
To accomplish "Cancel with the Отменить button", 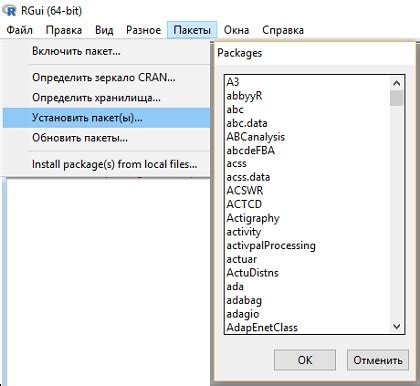I will pos(378,360).
